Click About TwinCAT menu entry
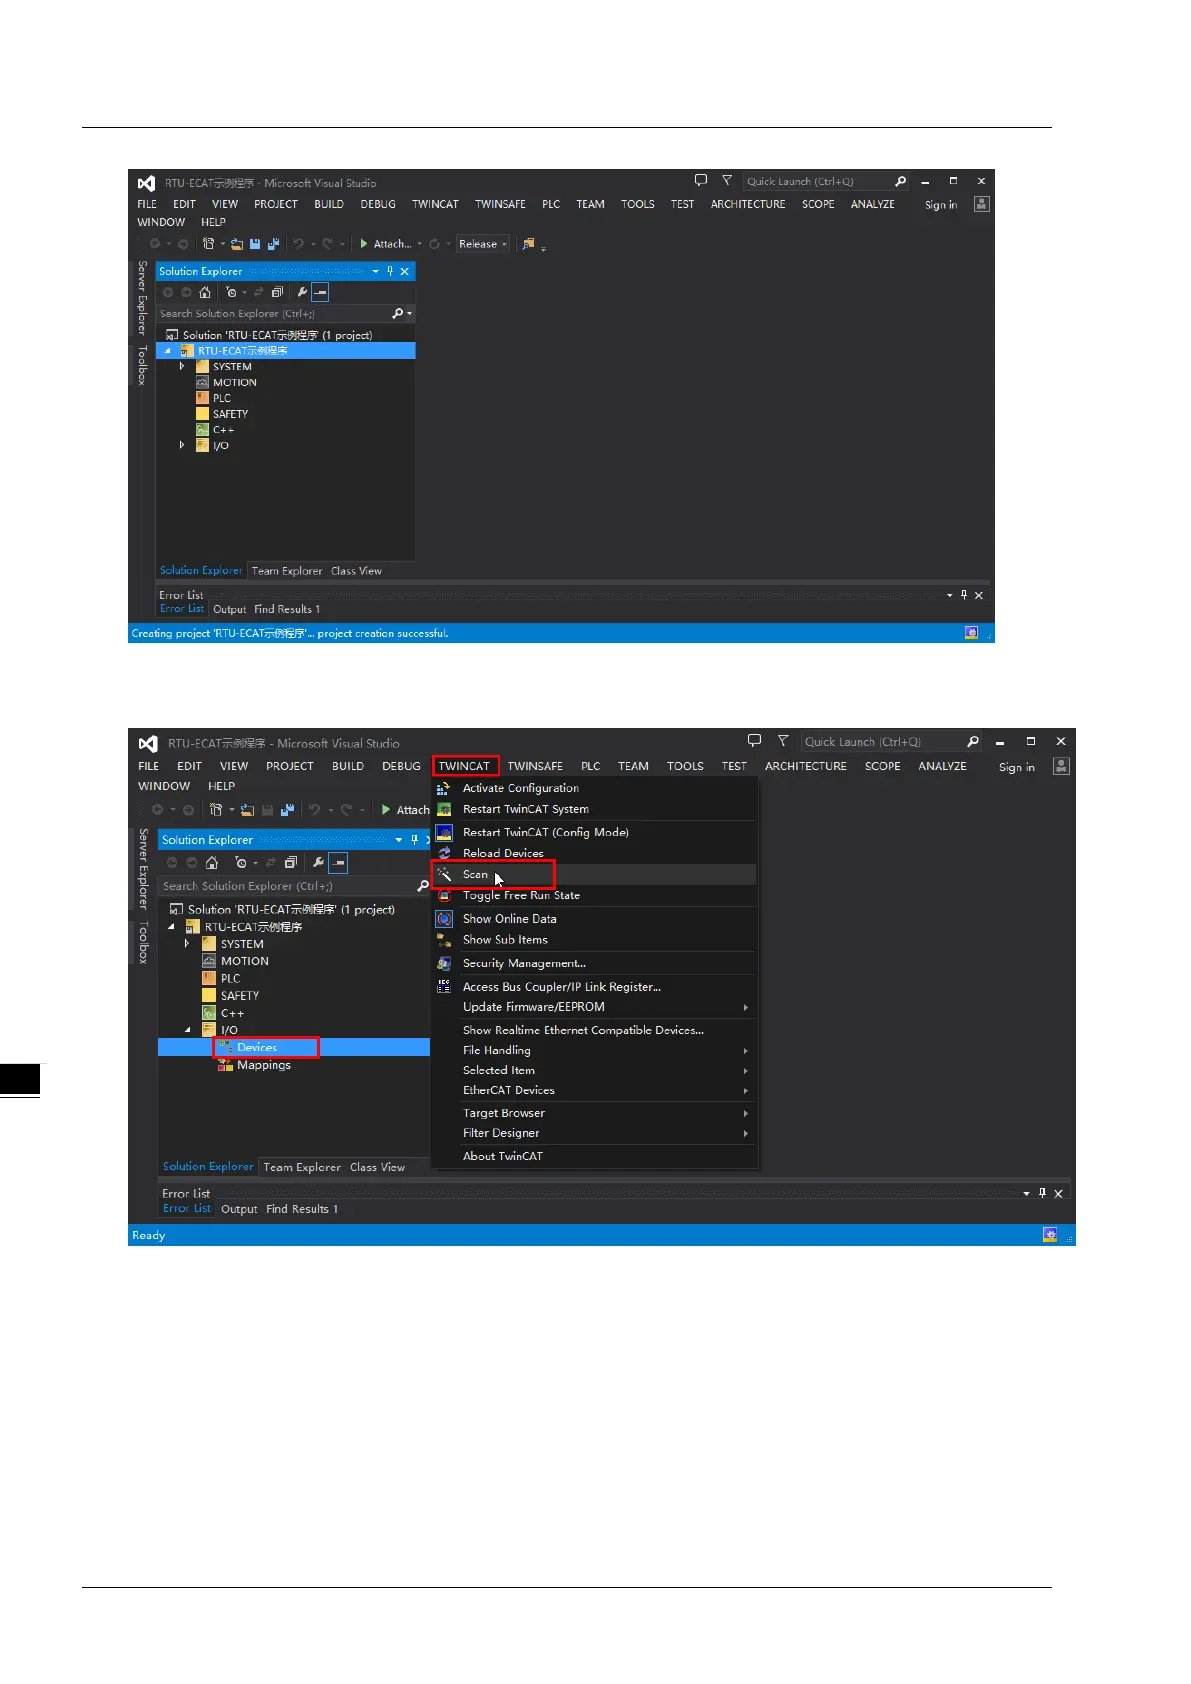This screenshot has height=1684, width=1191. pyautogui.click(x=502, y=1156)
